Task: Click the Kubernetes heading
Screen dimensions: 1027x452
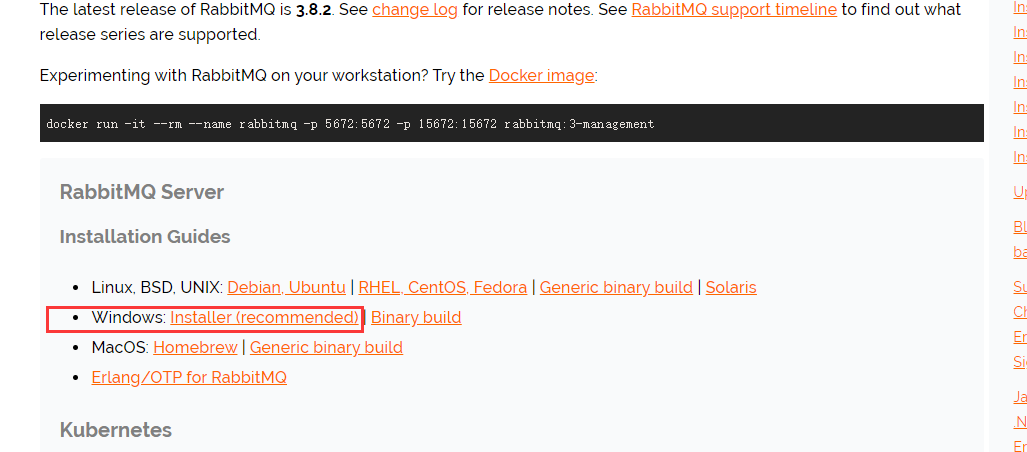Action: pyautogui.click(x=116, y=430)
